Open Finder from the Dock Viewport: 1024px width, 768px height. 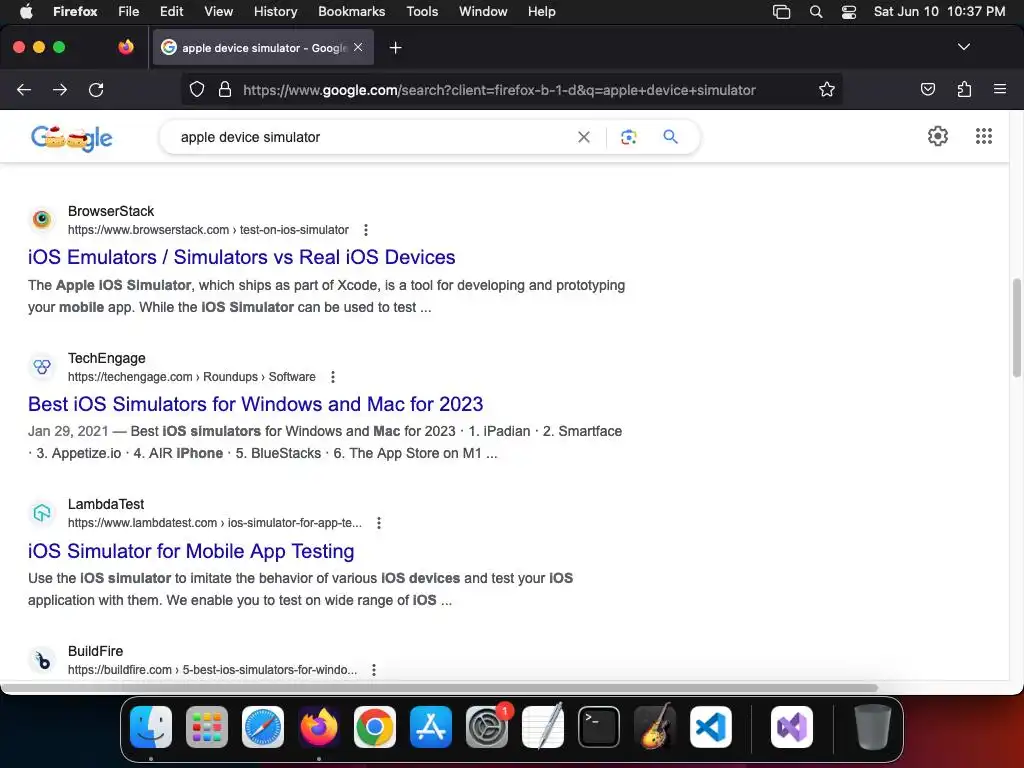click(151, 727)
